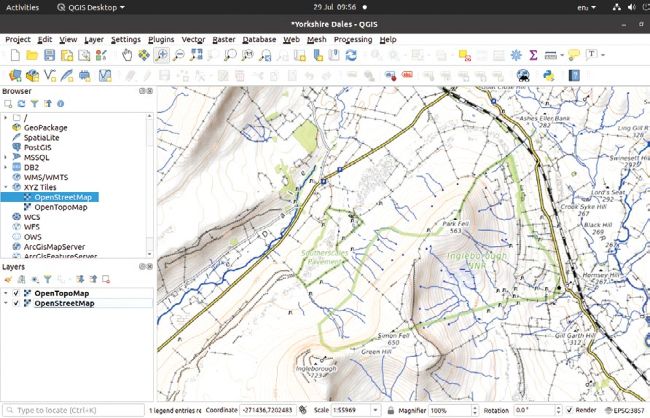Open Activities overview in top bar
Screen dimensions: 650x418
tap(23, 7)
